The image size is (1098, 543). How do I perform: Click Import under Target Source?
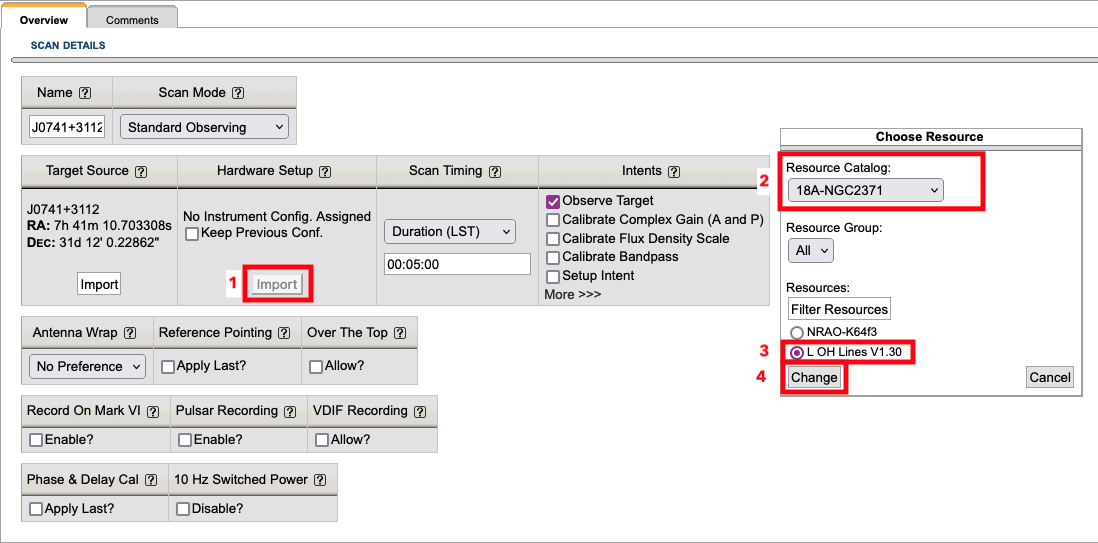click(99, 284)
